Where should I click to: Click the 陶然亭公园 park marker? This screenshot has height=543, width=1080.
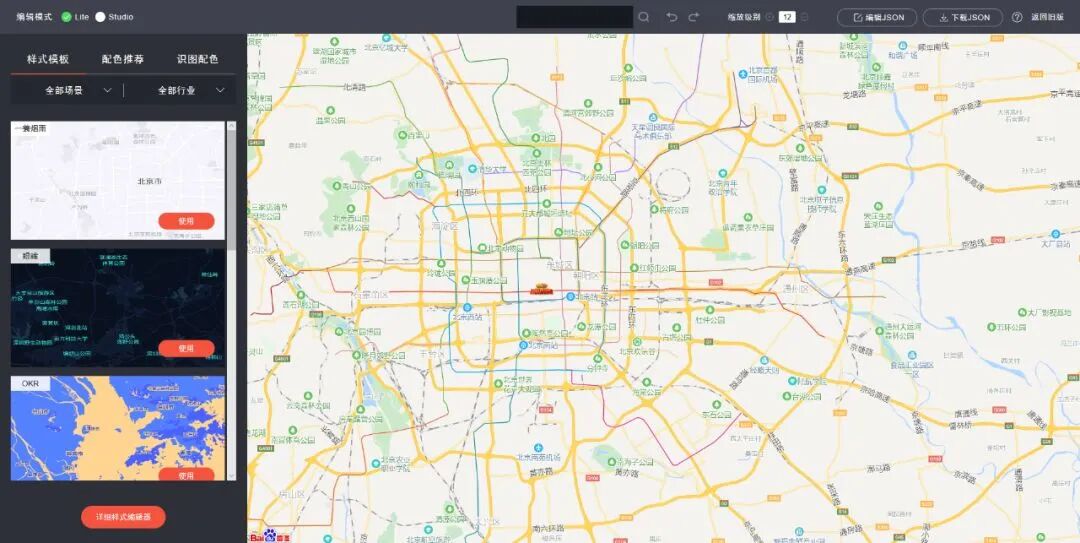point(526,333)
